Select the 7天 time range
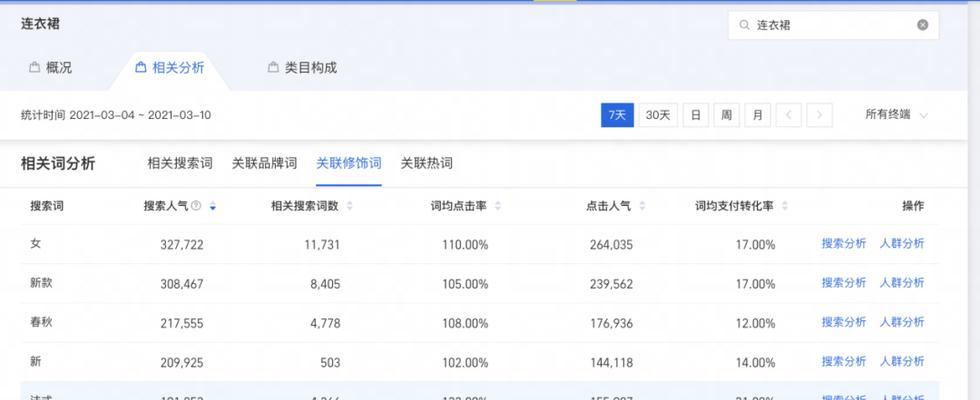The image size is (980, 400). pos(618,115)
